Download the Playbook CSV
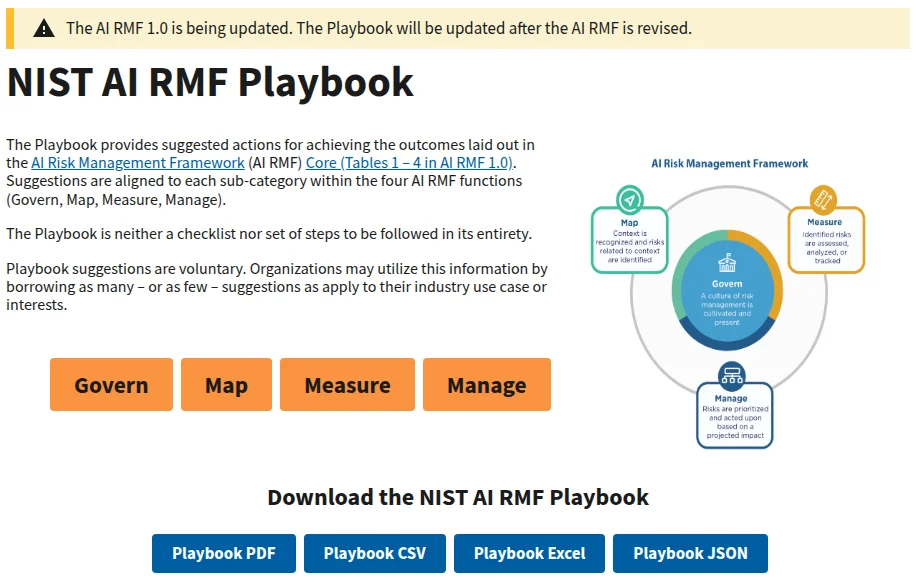The width and height of the screenshot is (920, 586). pos(375,553)
